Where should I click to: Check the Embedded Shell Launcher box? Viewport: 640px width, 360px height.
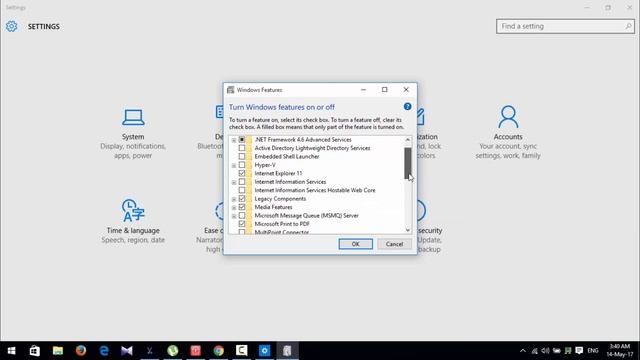(242, 156)
